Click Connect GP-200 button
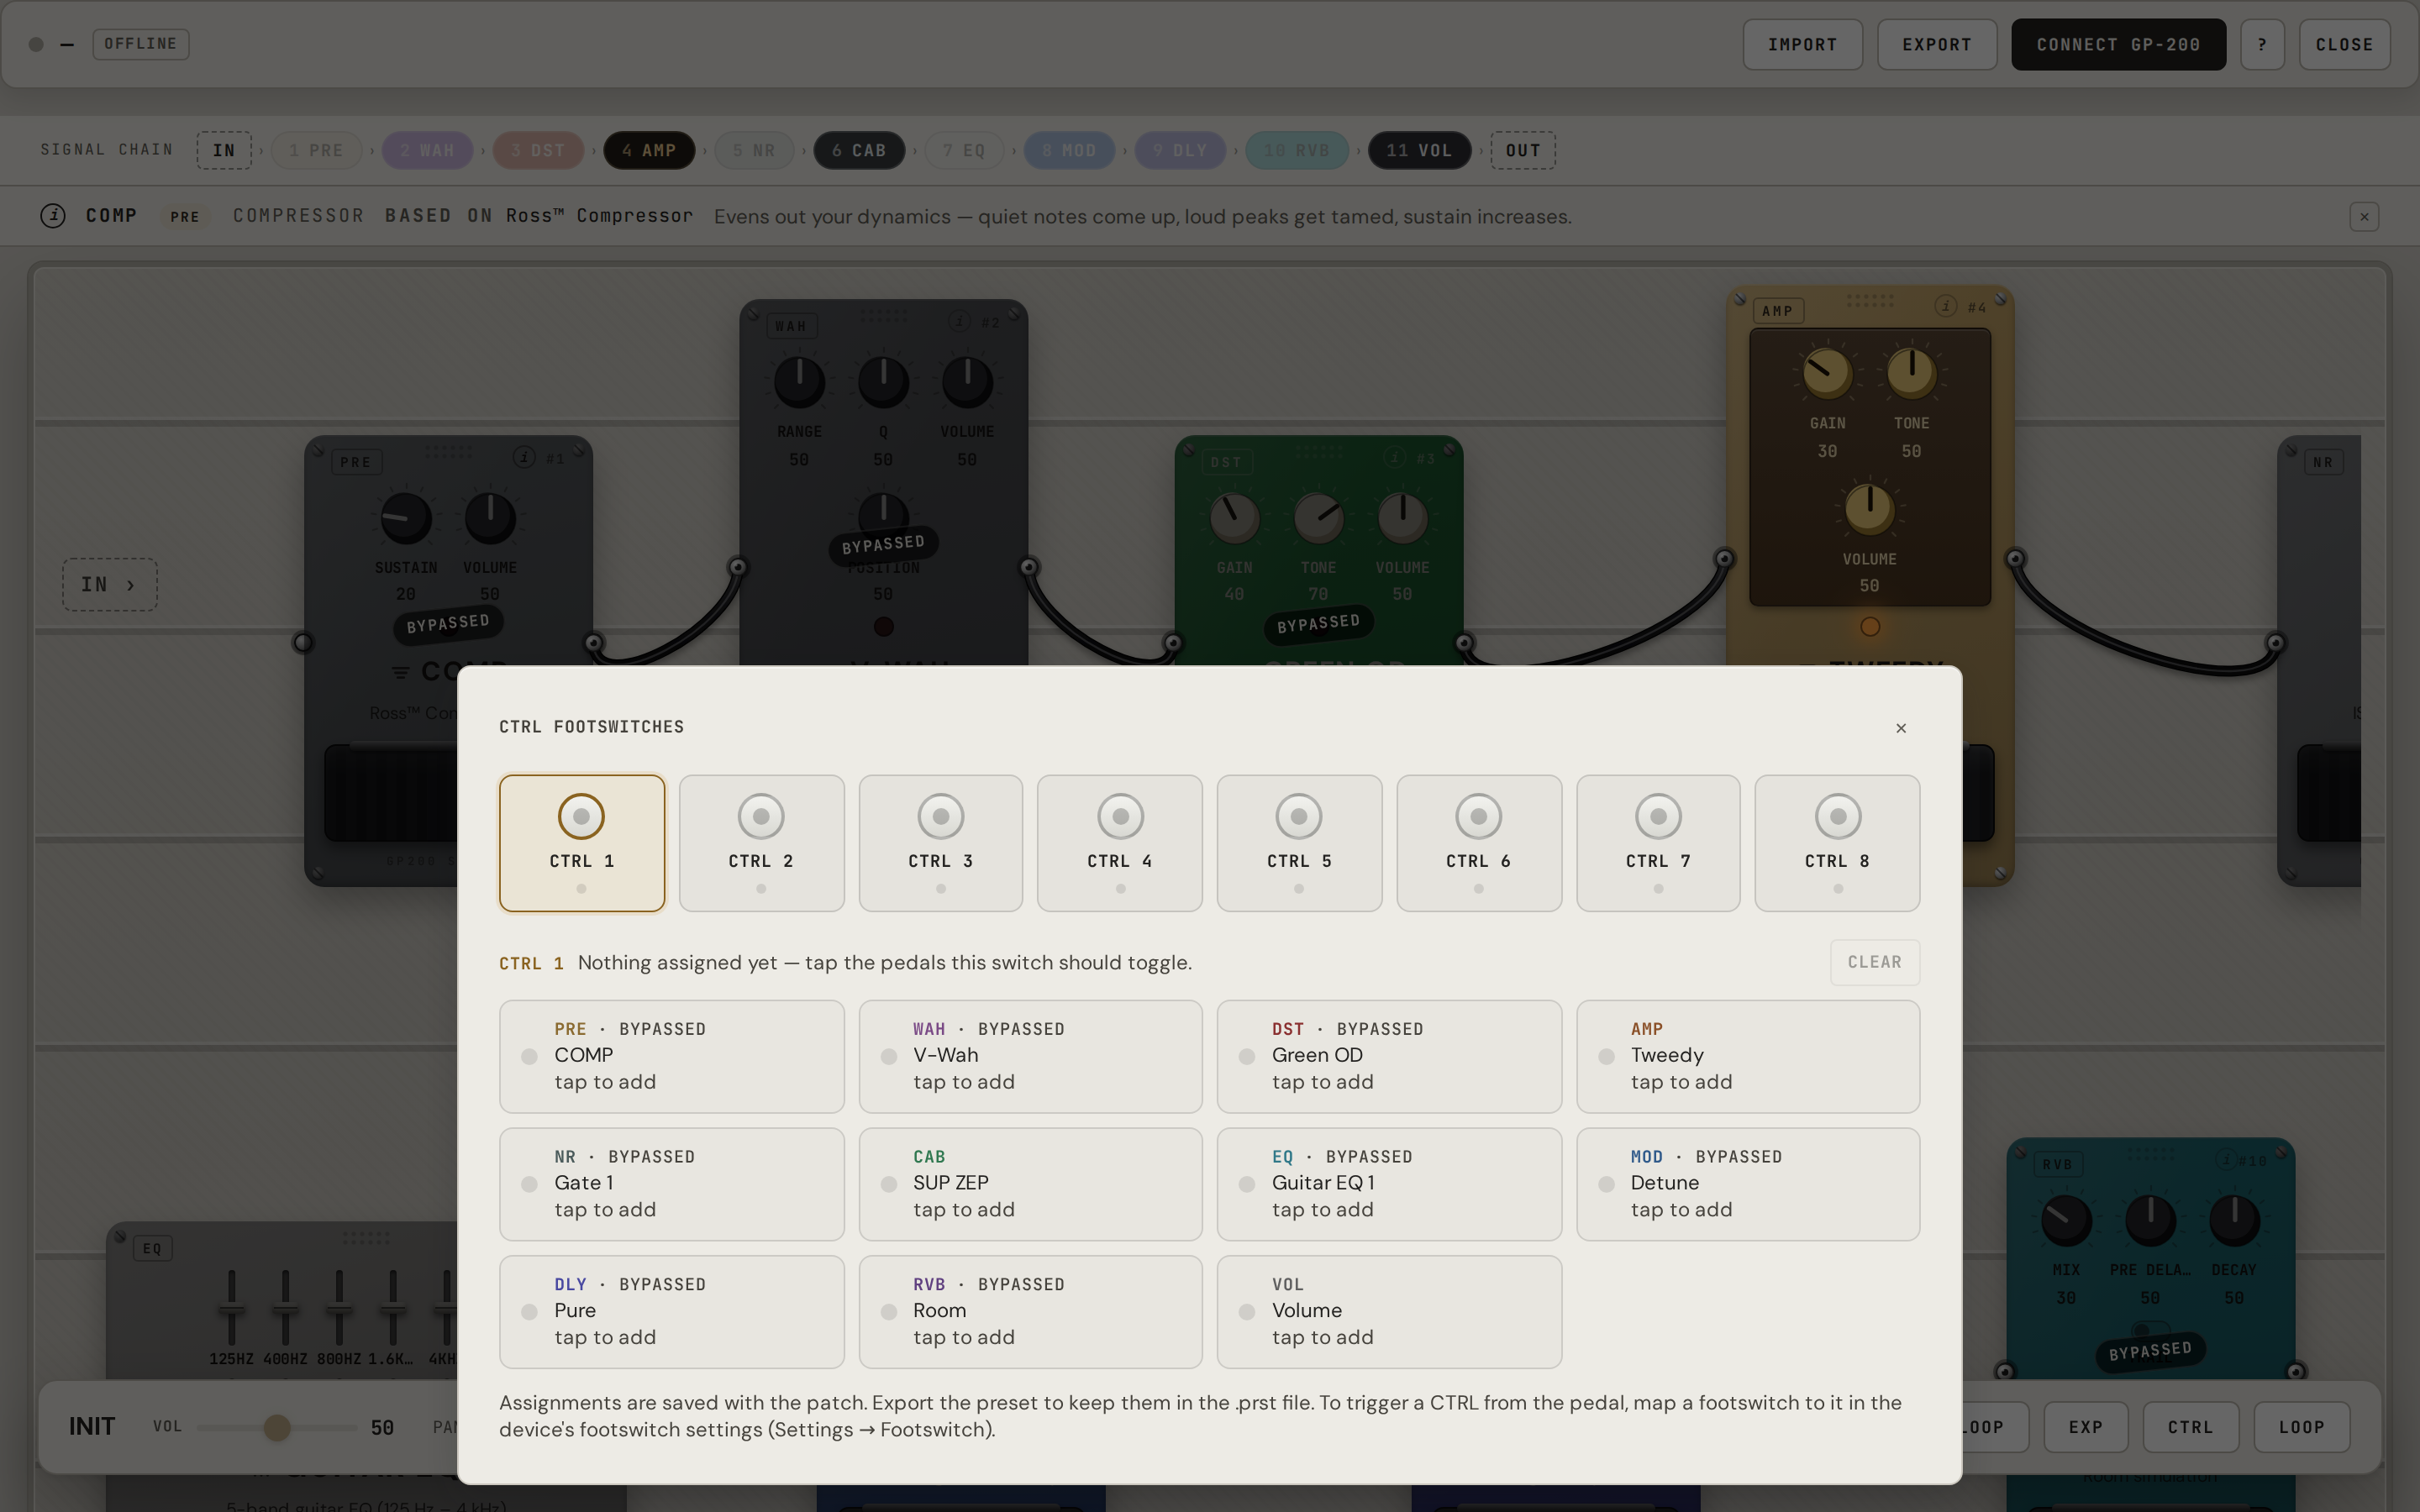Screen dimensions: 2420x1512 point(2118,45)
